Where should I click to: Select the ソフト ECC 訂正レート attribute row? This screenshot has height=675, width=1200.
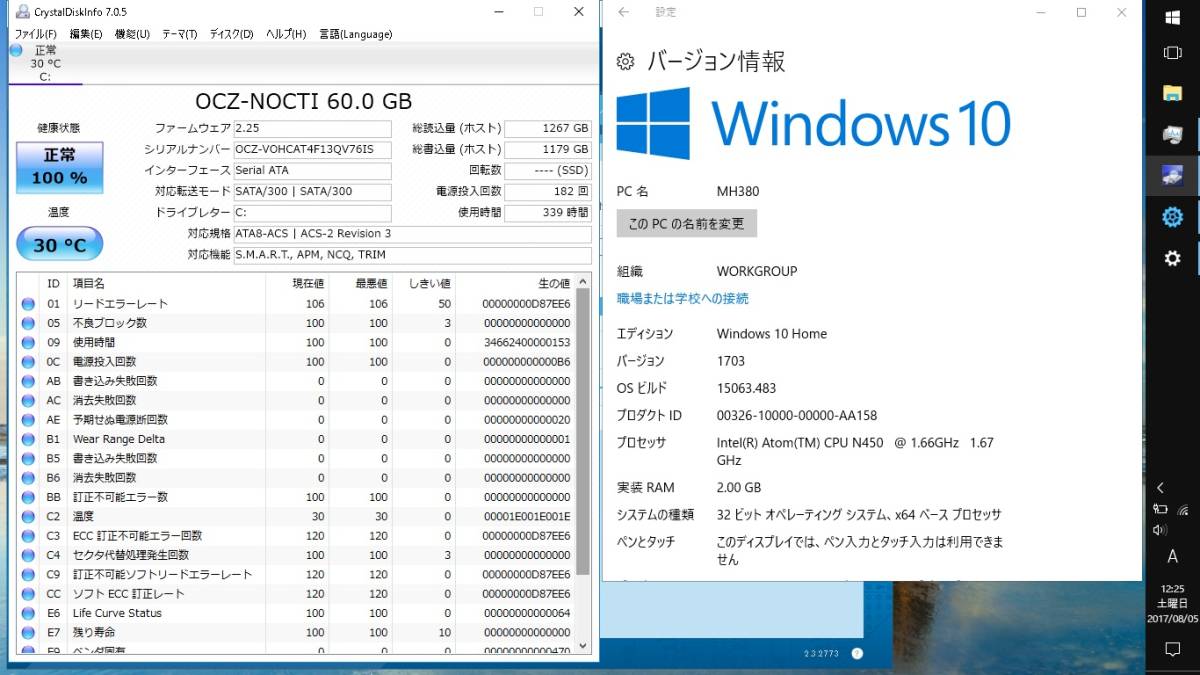(x=297, y=594)
